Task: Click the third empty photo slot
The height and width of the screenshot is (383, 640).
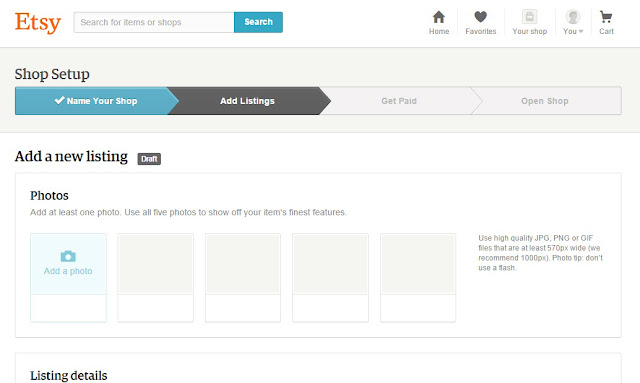Action: coord(243,278)
